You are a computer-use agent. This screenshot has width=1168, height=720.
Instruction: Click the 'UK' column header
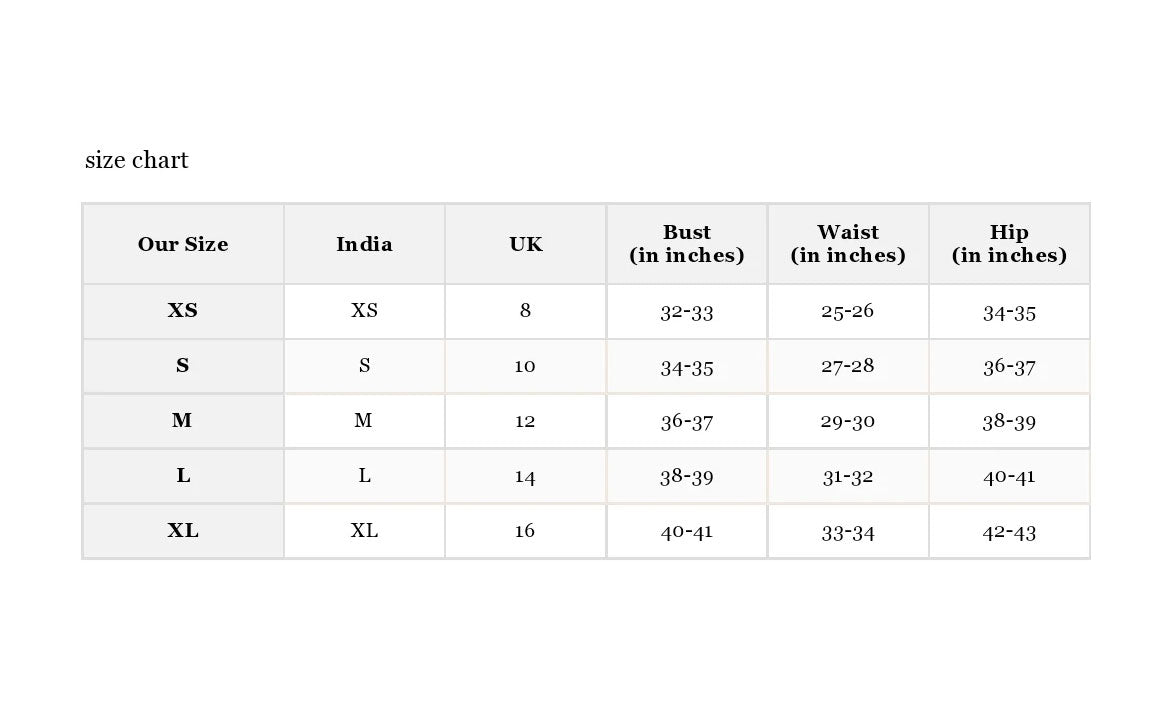click(526, 244)
